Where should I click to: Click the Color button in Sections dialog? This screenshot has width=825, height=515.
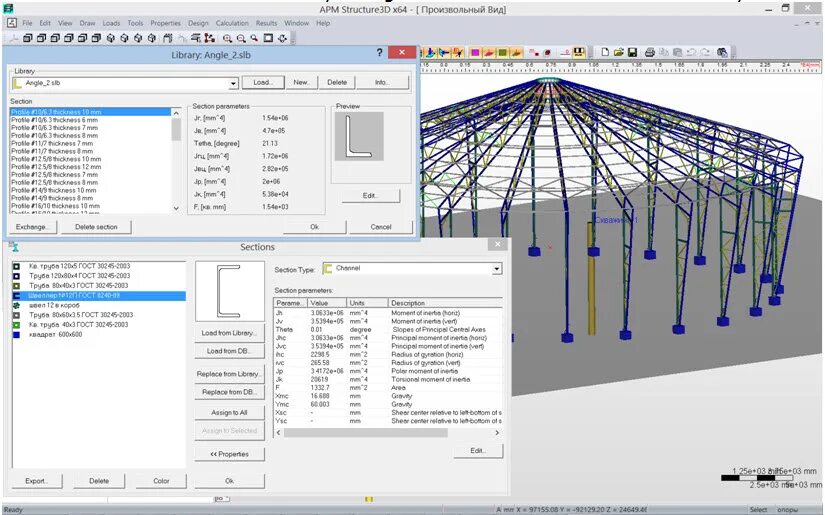click(x=162, y=481)
